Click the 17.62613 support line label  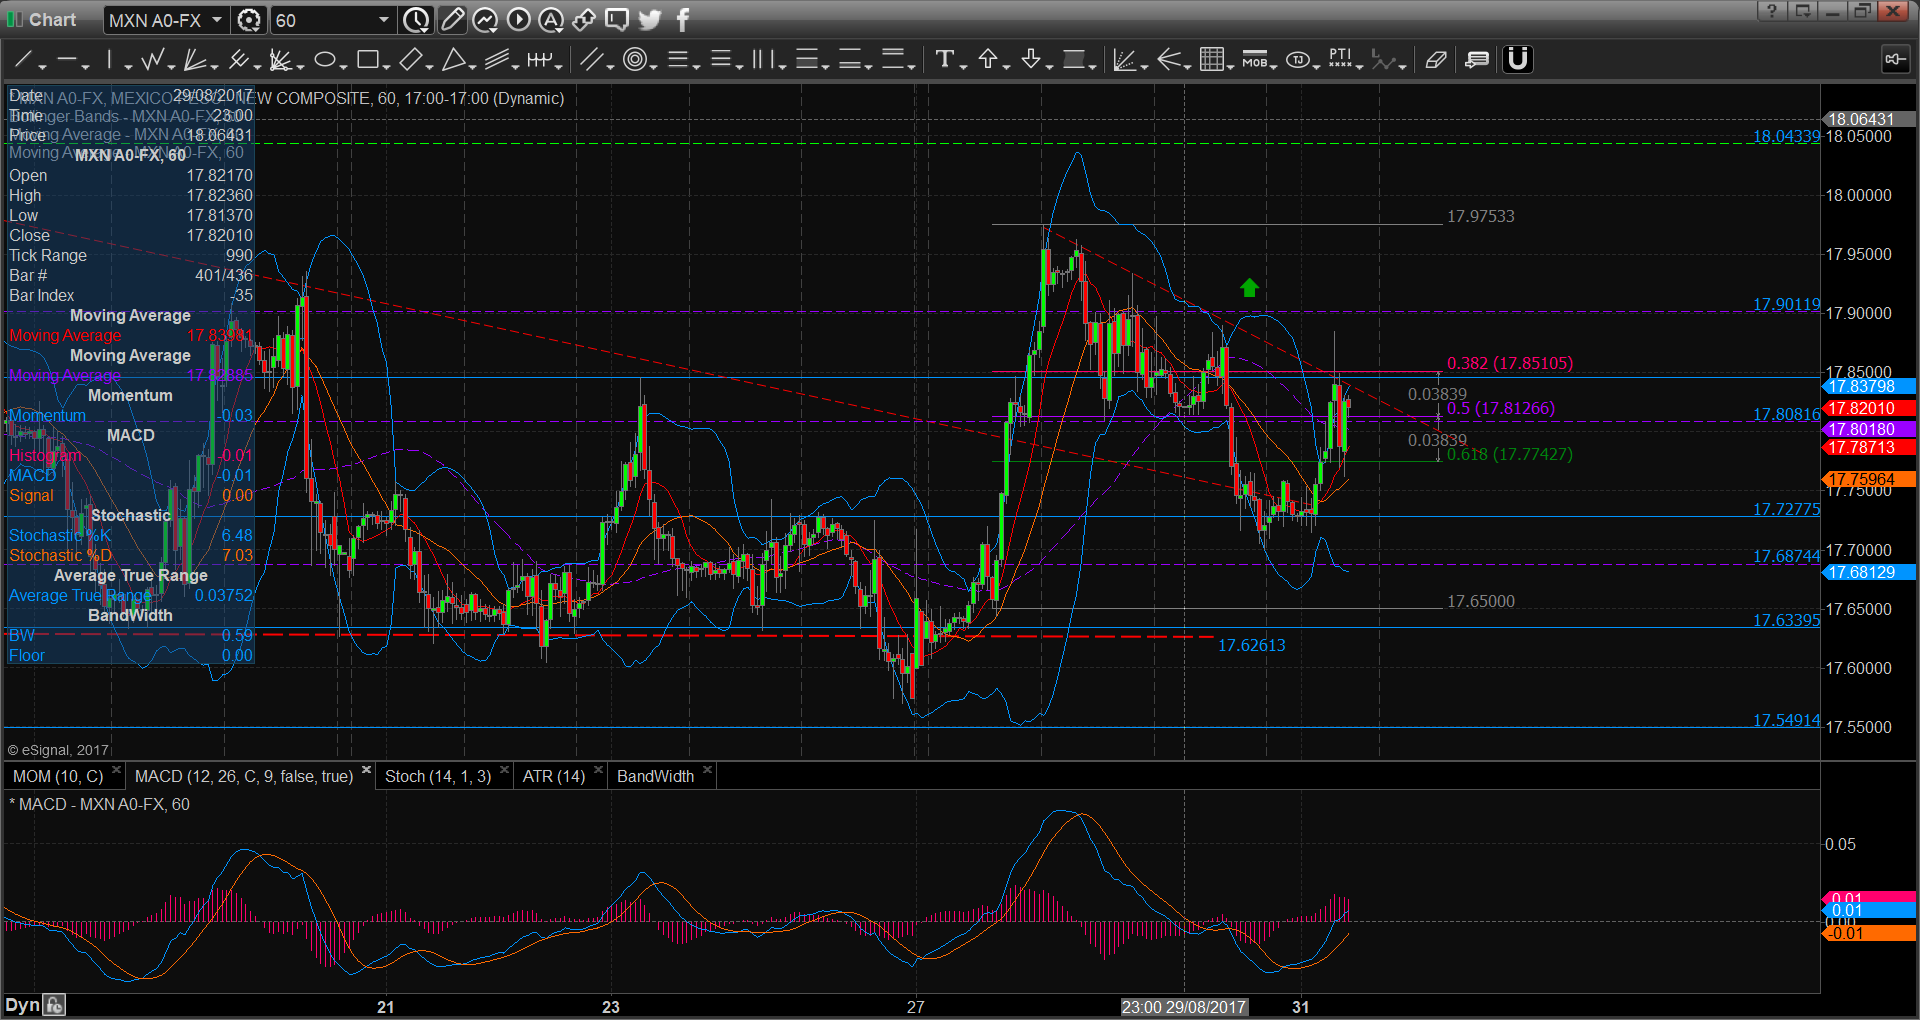click(x=1251, y=645)
